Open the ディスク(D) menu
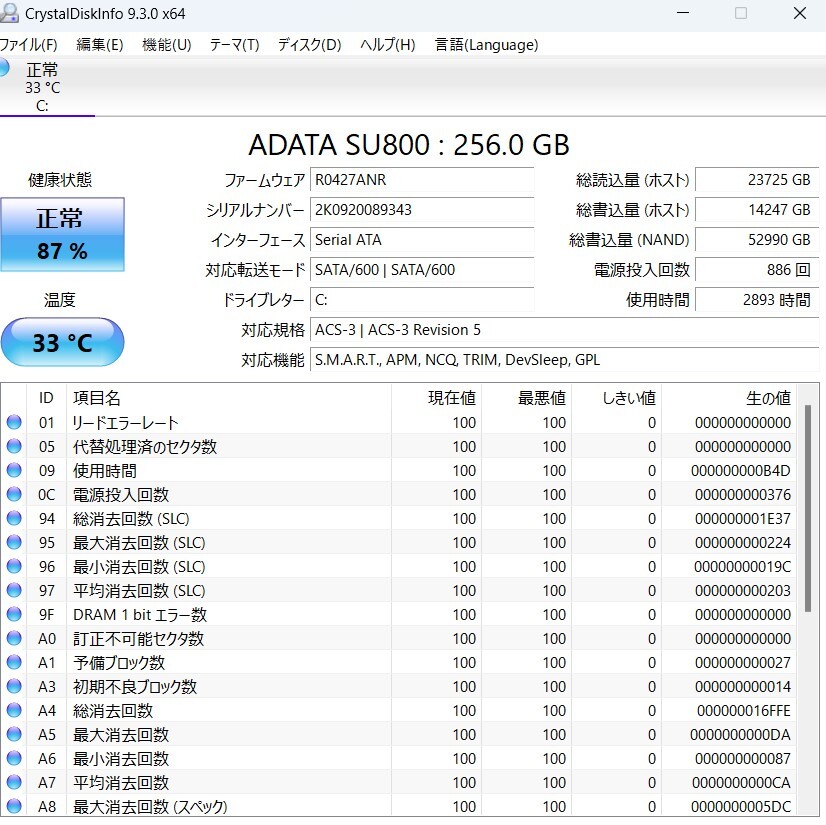 (309, 45)
